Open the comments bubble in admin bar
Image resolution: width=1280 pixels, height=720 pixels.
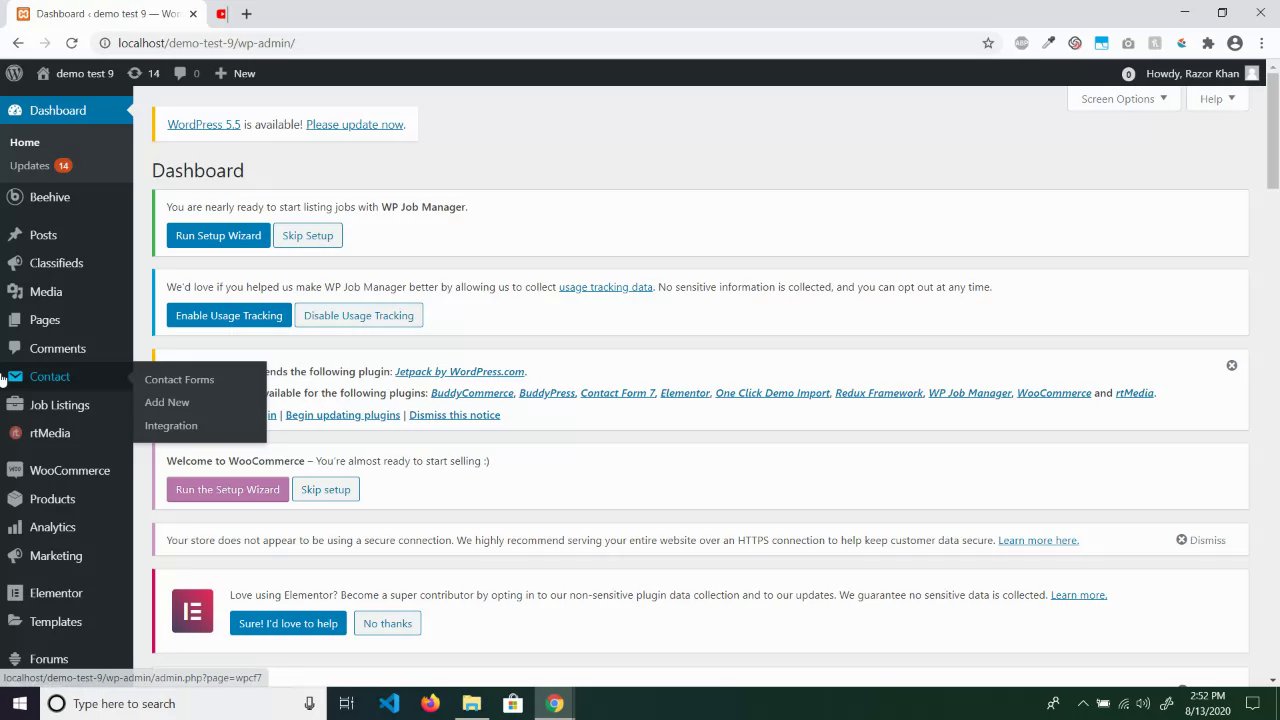click(x=186, y=73)
